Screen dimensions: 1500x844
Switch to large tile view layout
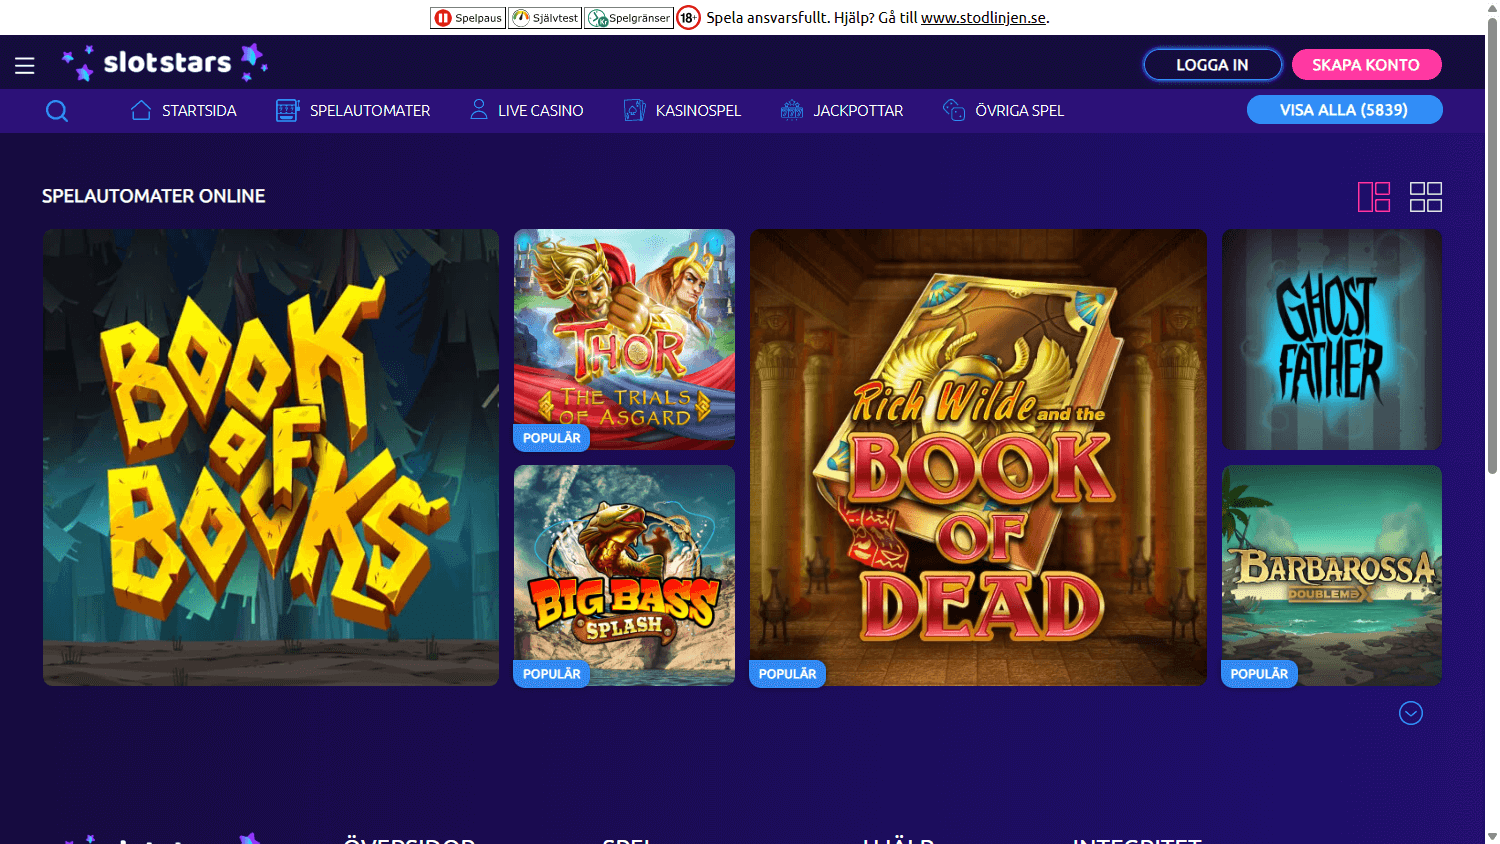[x=1374, y=196]
